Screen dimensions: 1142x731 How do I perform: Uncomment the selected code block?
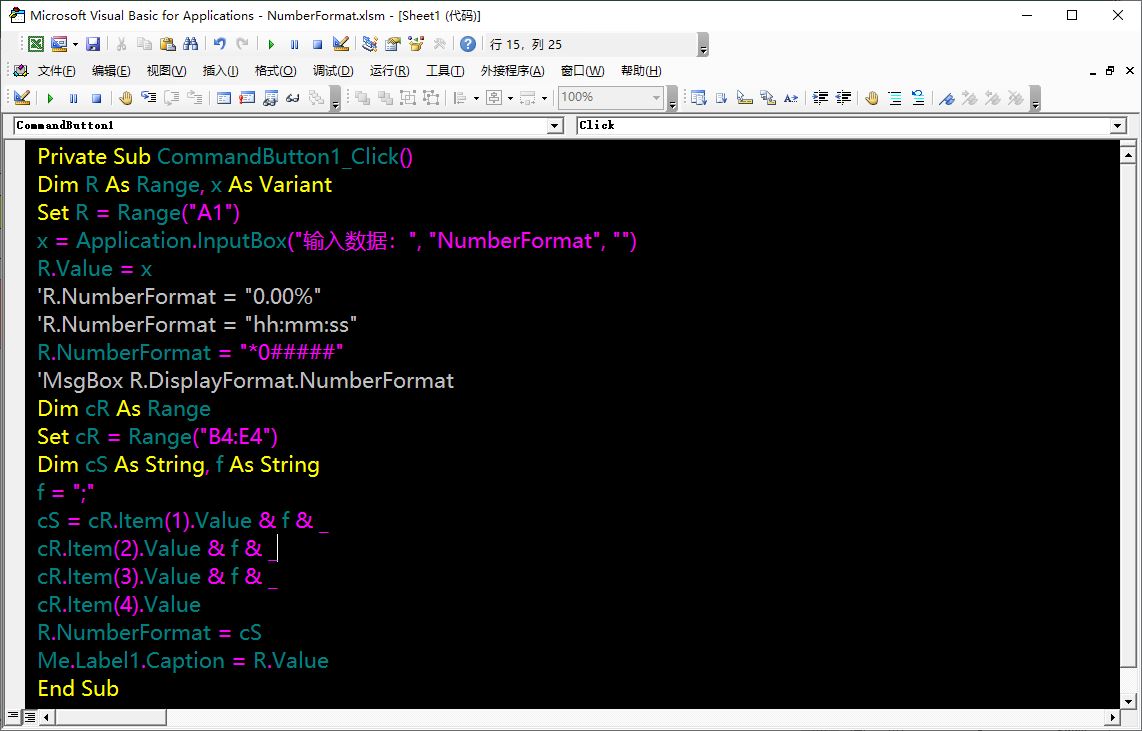[918, 98]
